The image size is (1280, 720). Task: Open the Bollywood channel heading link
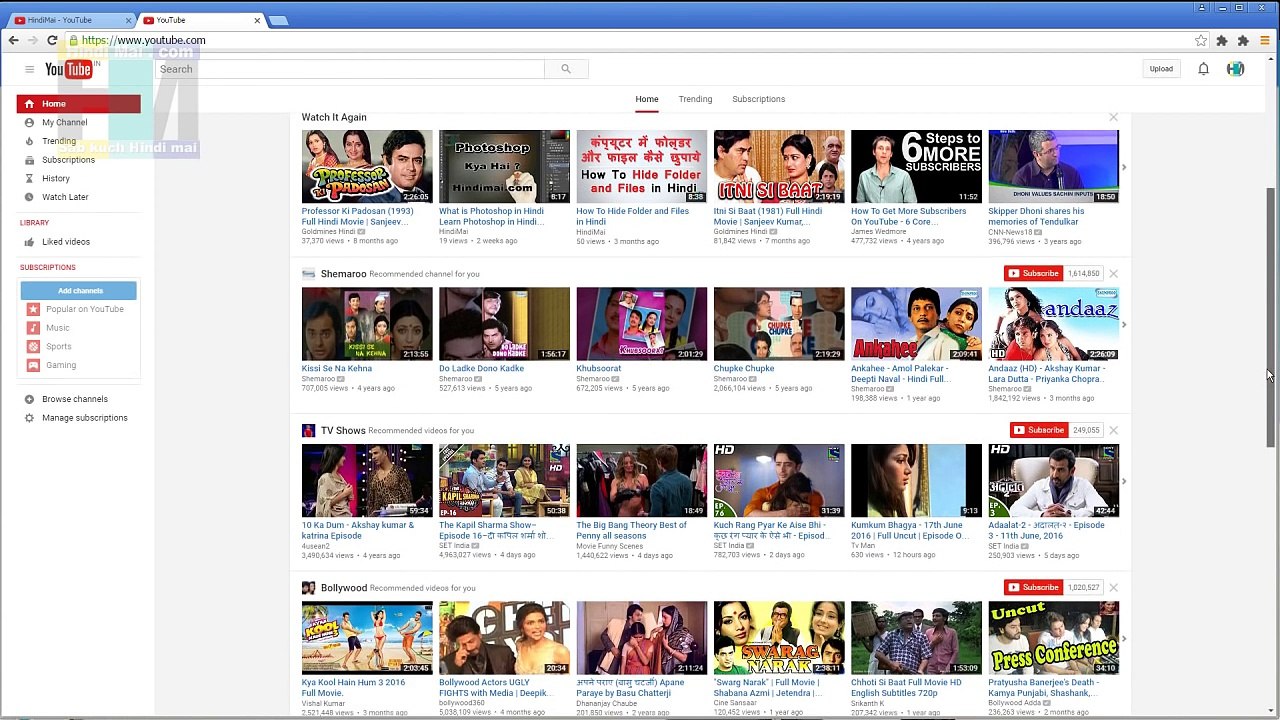pyautogui.click(x=344, y=587)
